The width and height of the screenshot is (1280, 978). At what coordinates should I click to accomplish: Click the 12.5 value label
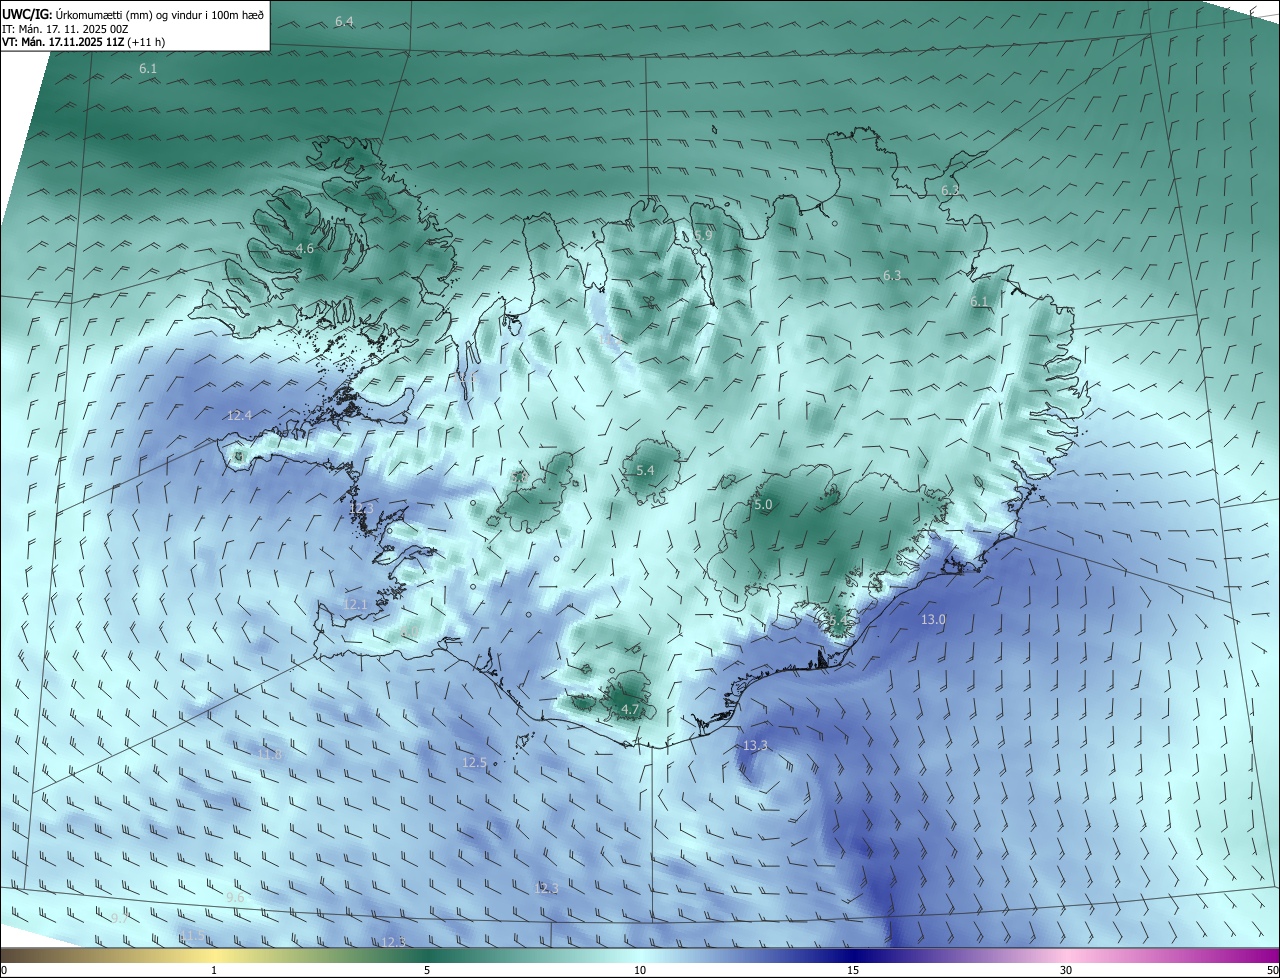(x=474, y=762)
